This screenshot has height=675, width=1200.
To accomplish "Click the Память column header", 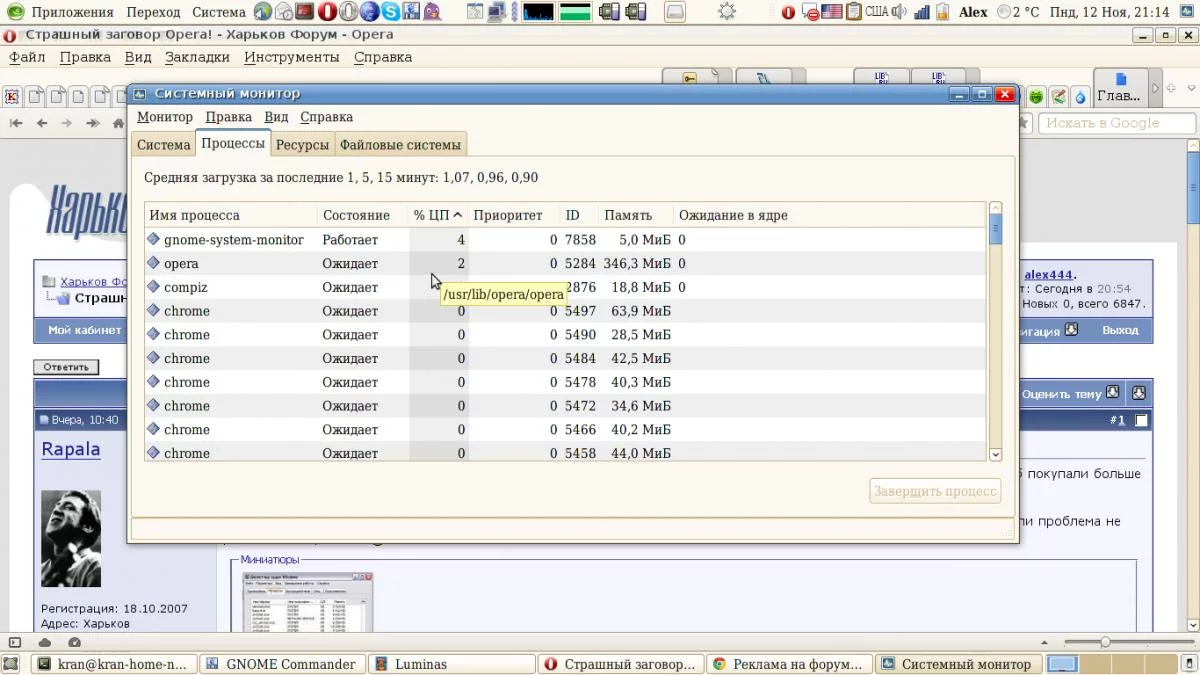I will coord(634,215).
